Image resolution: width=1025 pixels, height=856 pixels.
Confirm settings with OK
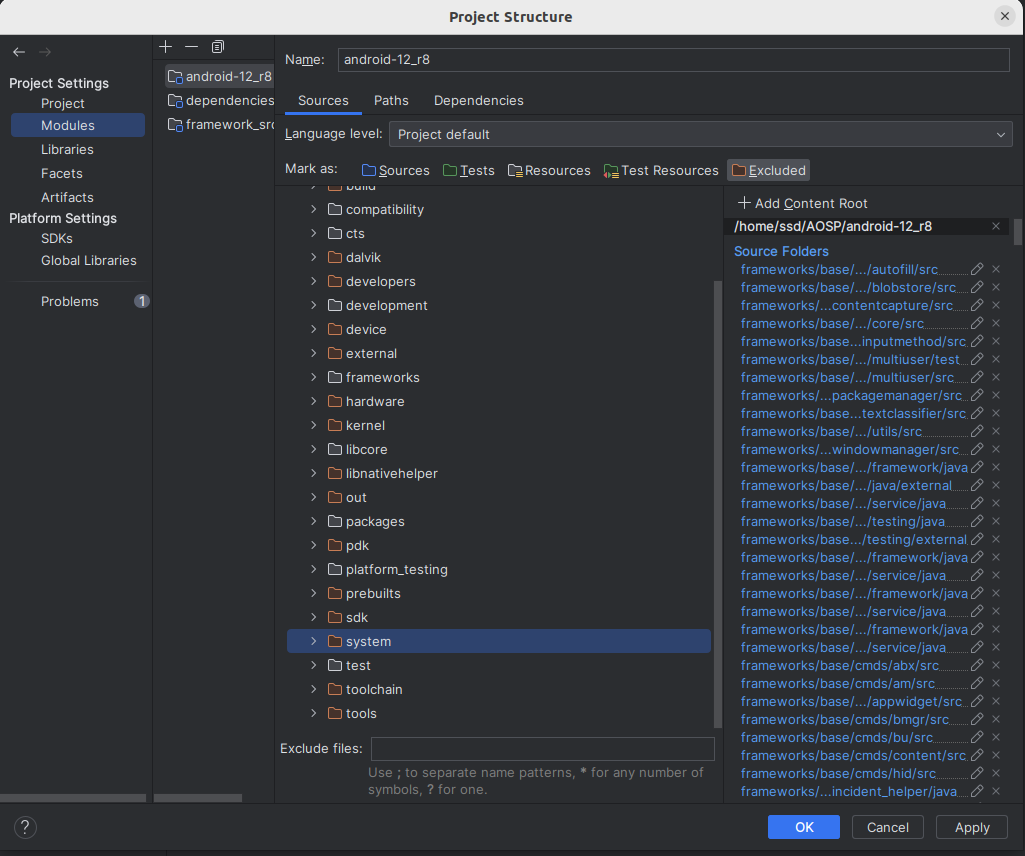(x=803, y=827)
